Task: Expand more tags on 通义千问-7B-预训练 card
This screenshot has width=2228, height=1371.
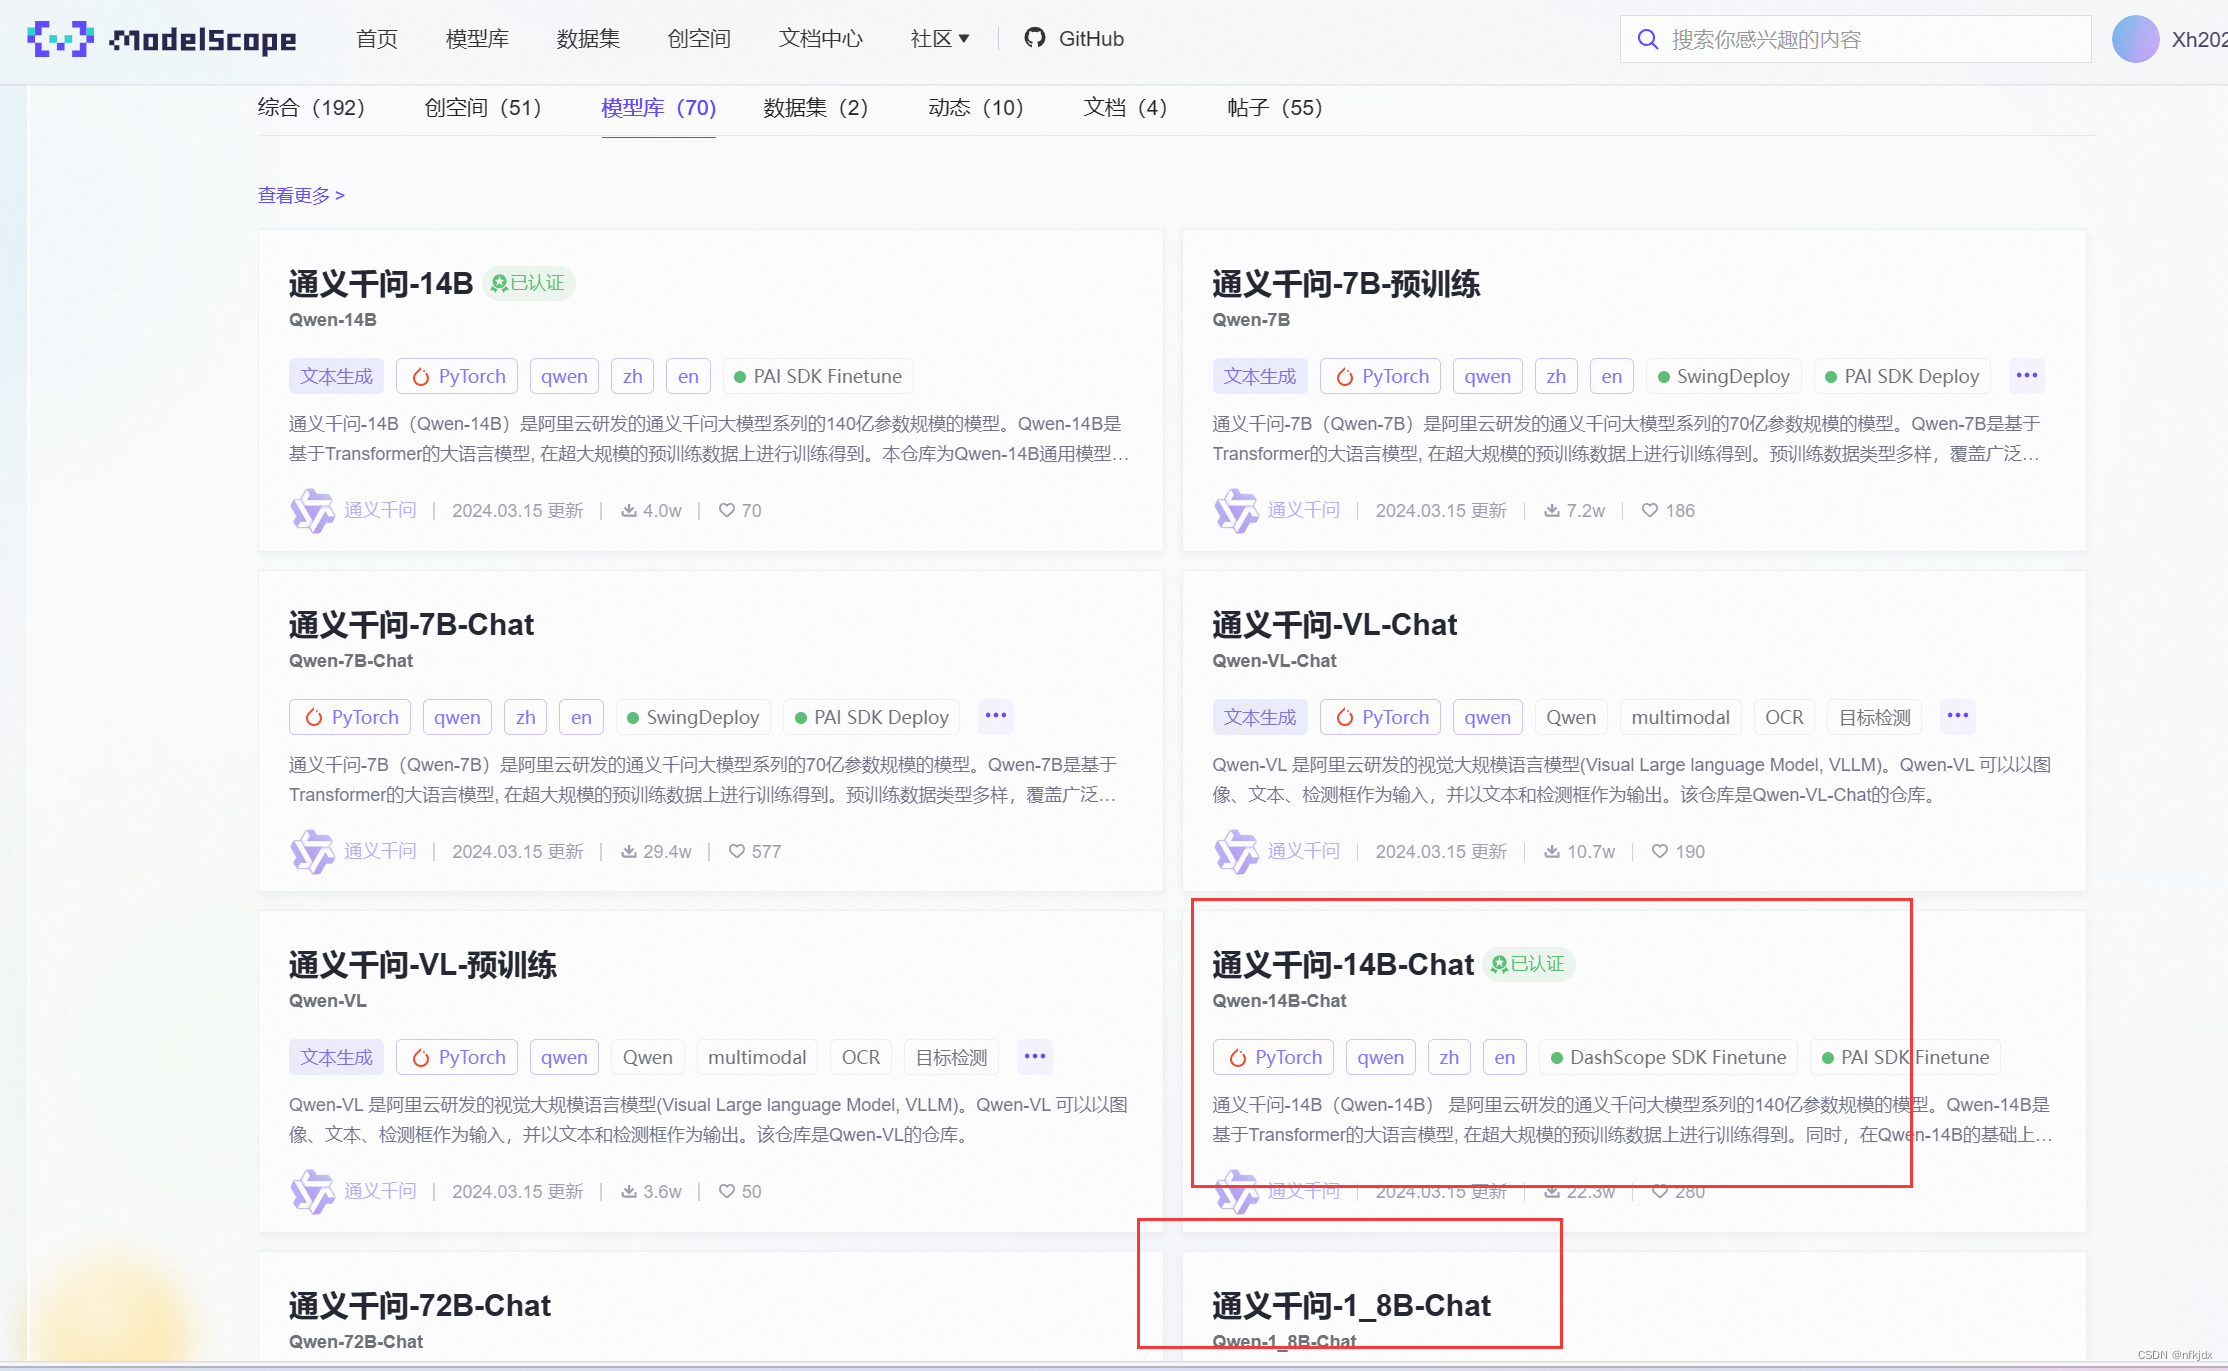Action: click(x=2026, y=376)
